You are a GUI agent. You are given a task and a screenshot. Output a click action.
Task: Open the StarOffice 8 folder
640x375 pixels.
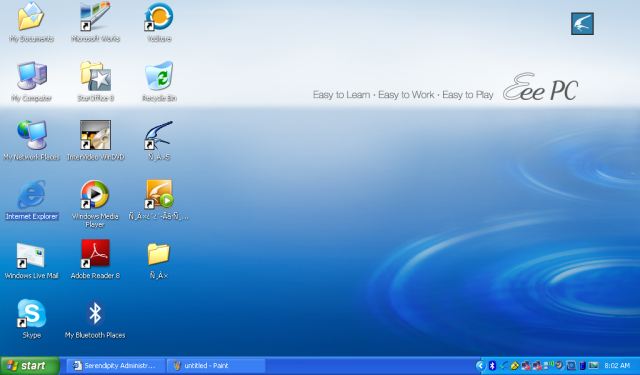pos(95,81)
